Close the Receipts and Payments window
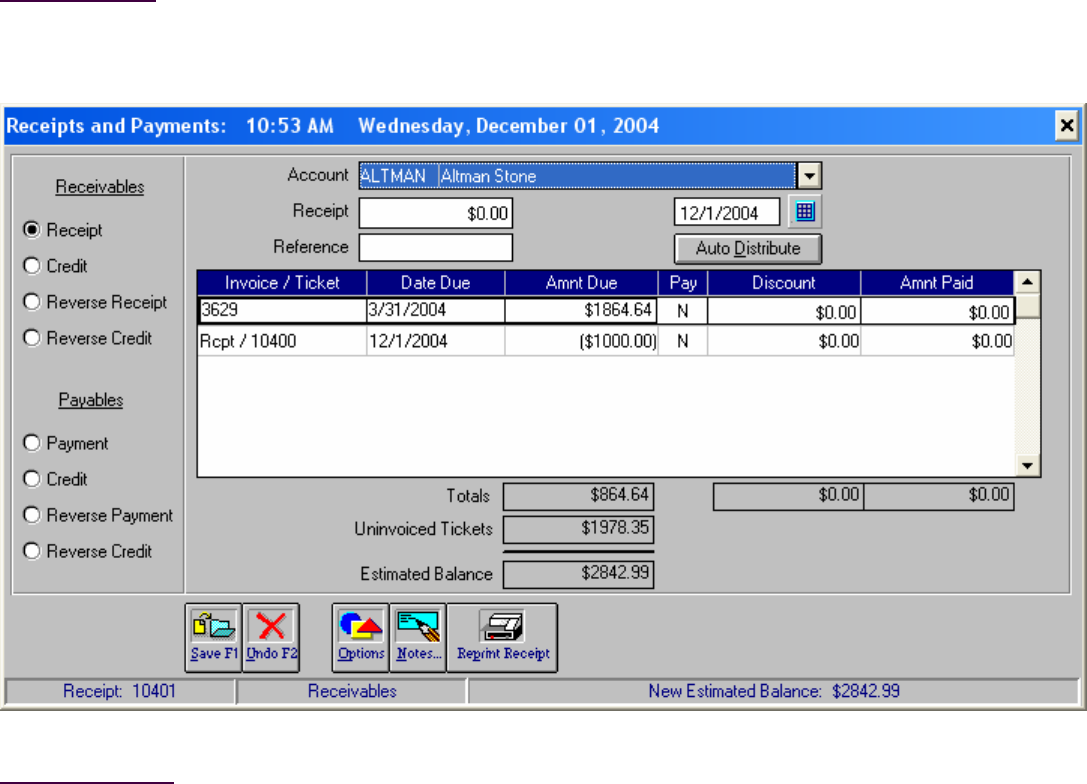The image size is (1087, 784). [1067, 126]
